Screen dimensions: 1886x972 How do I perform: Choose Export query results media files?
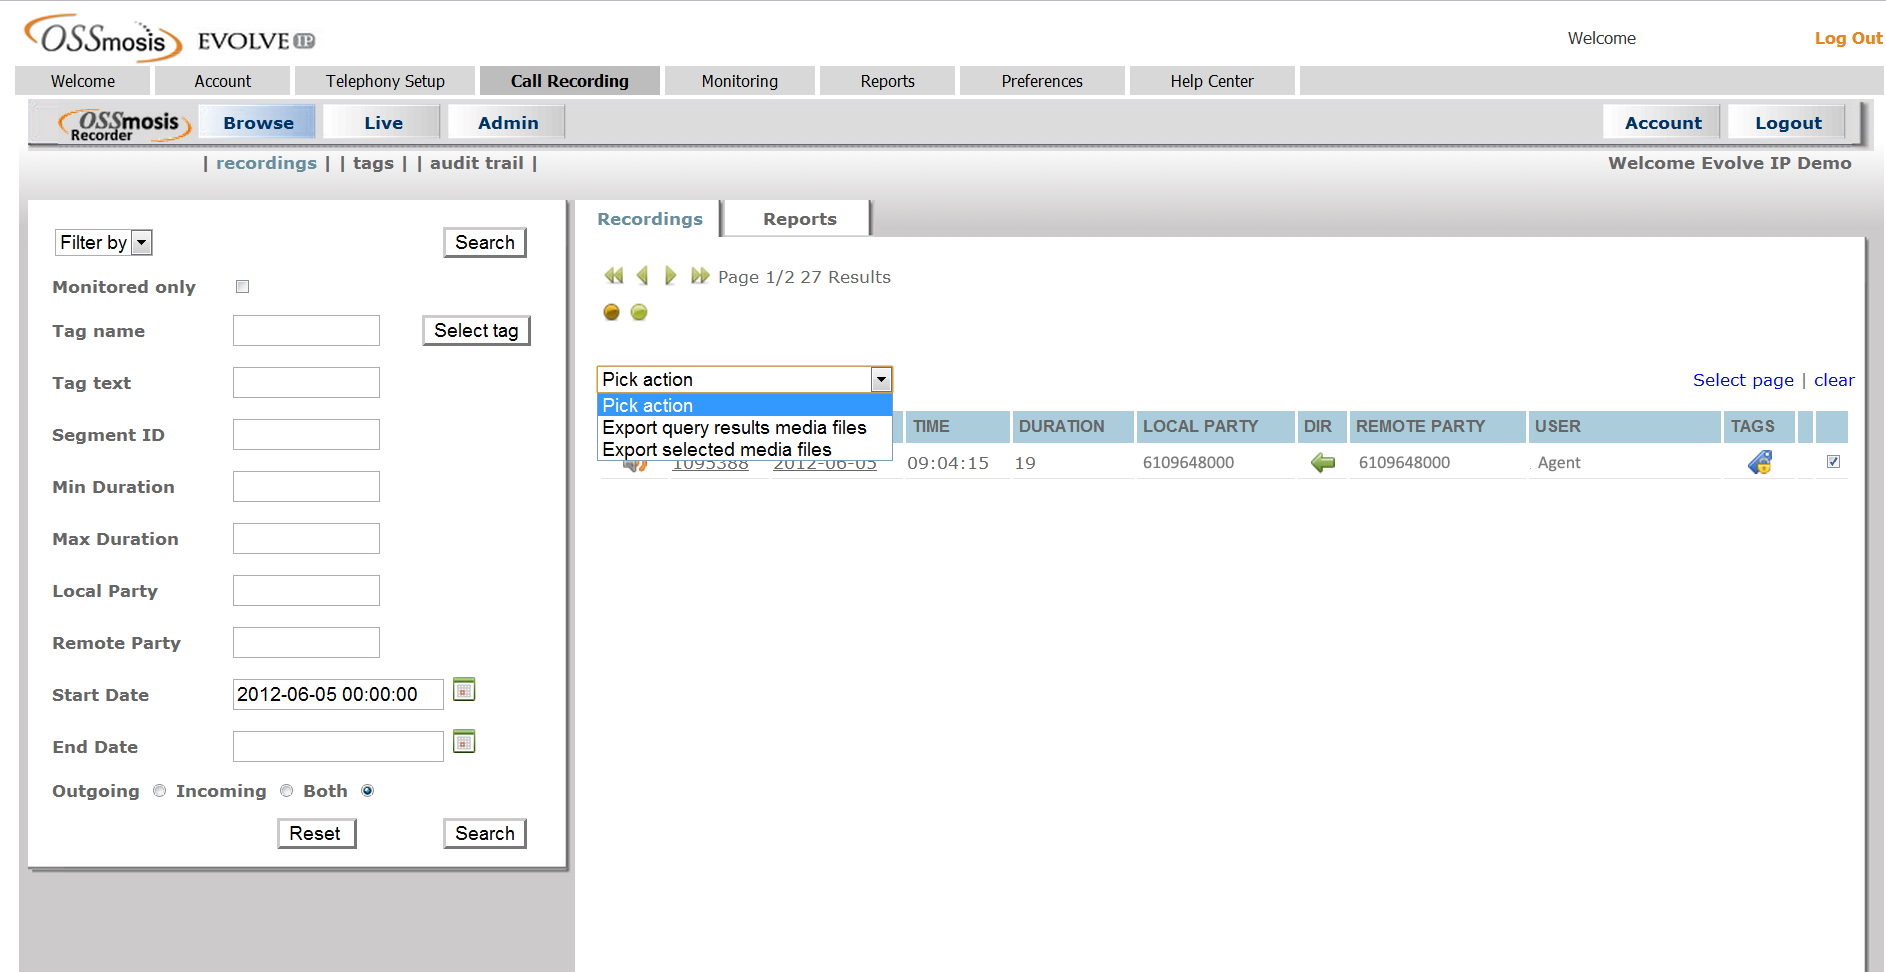734,428
